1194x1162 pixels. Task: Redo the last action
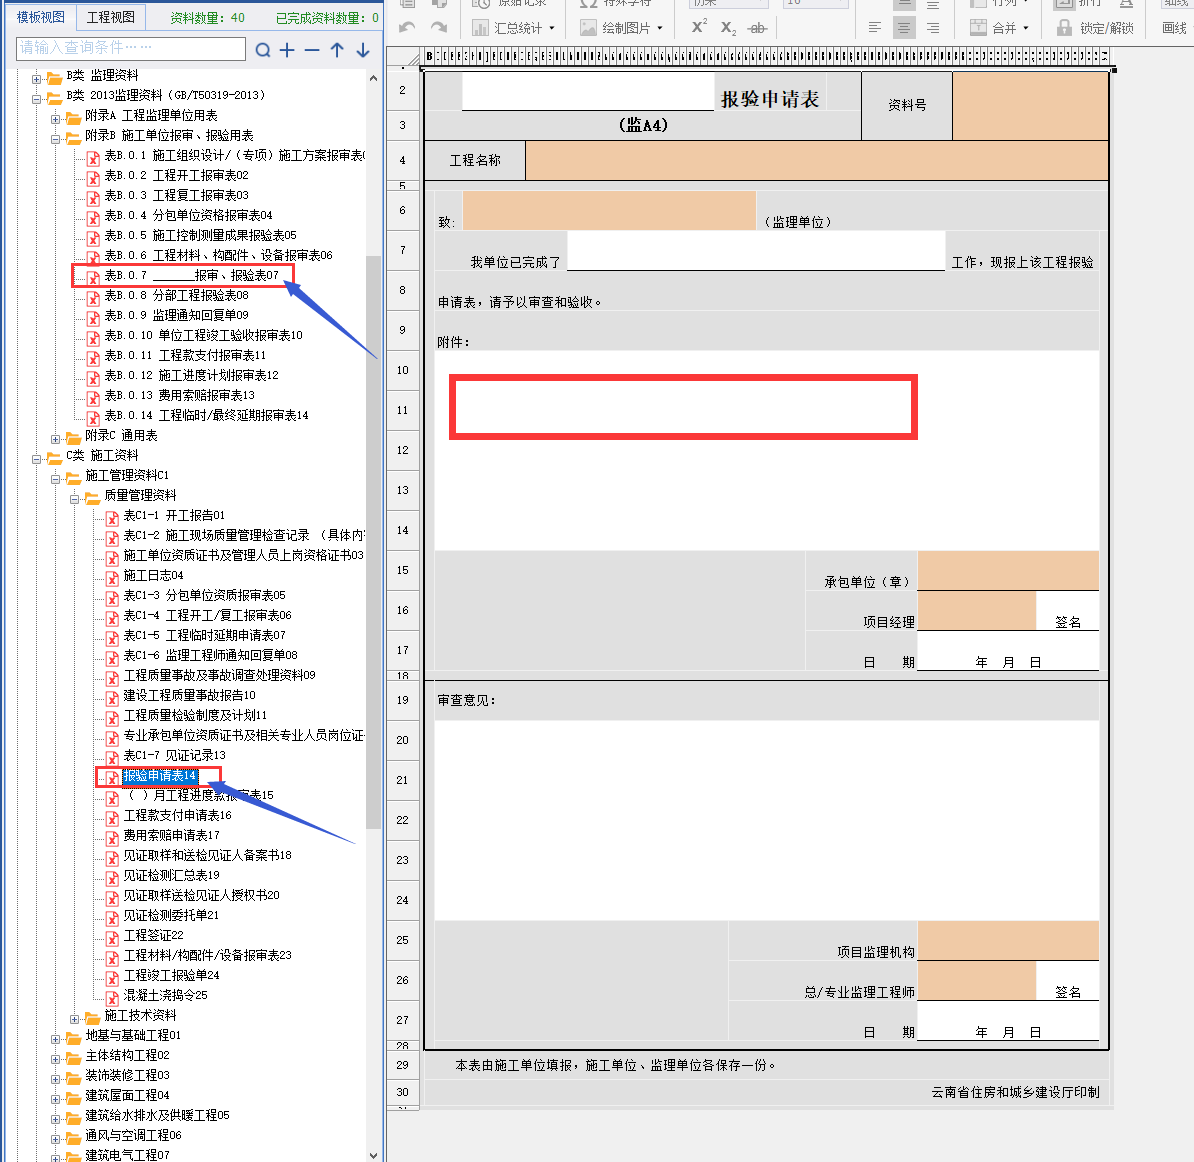439,28
